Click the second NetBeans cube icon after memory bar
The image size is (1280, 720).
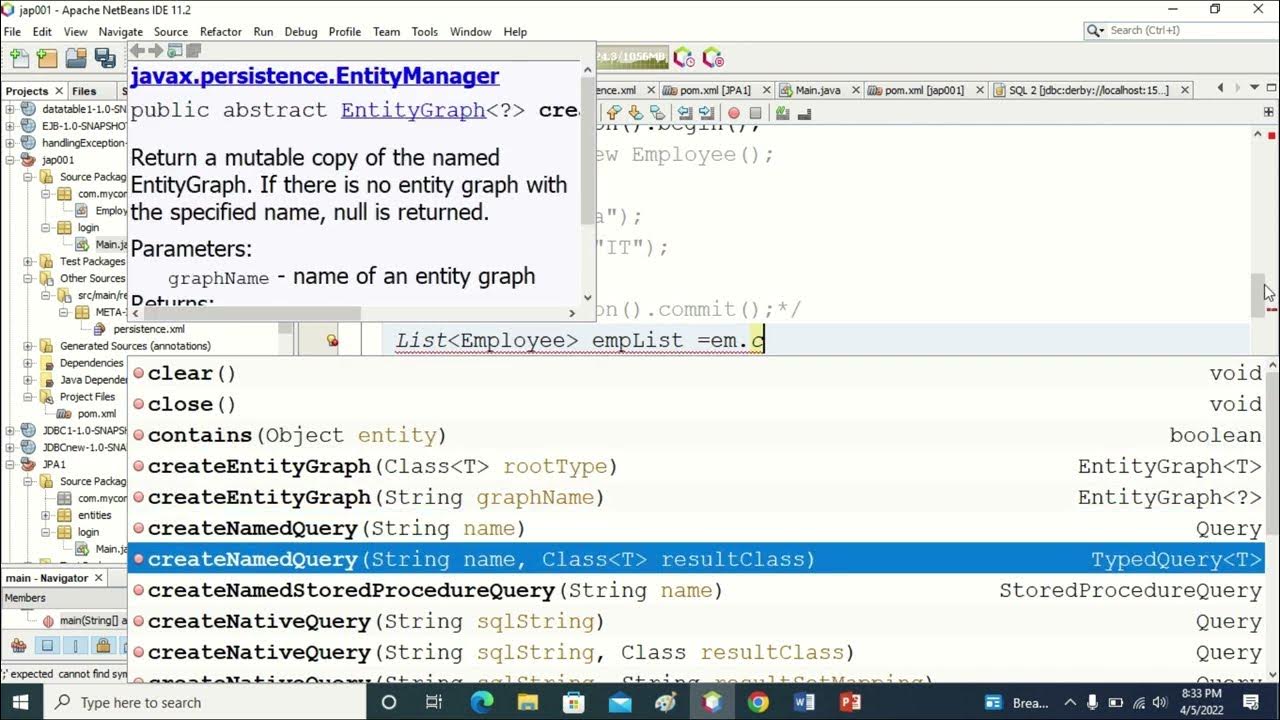tap(713, 58)
